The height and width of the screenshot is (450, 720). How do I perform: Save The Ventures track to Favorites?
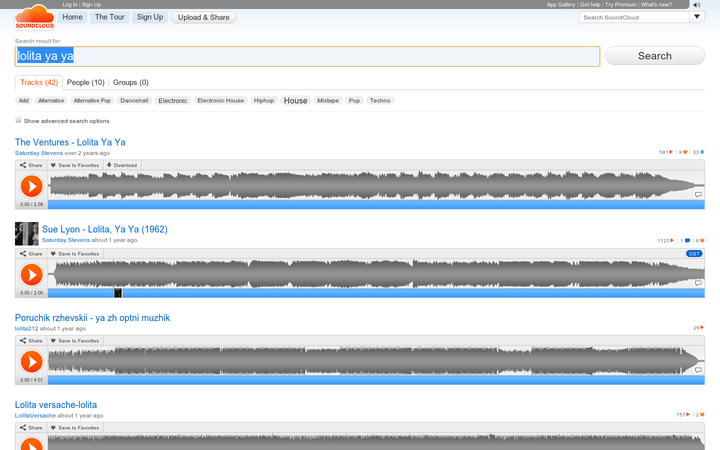(x=74, y=165)
